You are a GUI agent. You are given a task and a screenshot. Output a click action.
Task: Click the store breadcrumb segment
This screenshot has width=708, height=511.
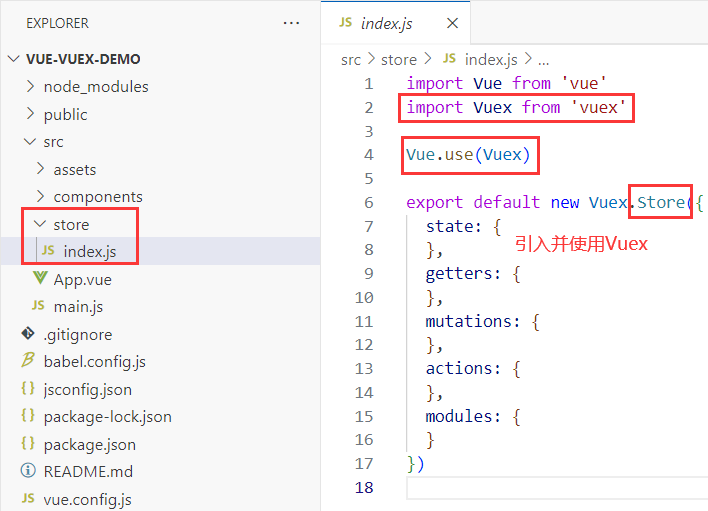tap(399, 59)
